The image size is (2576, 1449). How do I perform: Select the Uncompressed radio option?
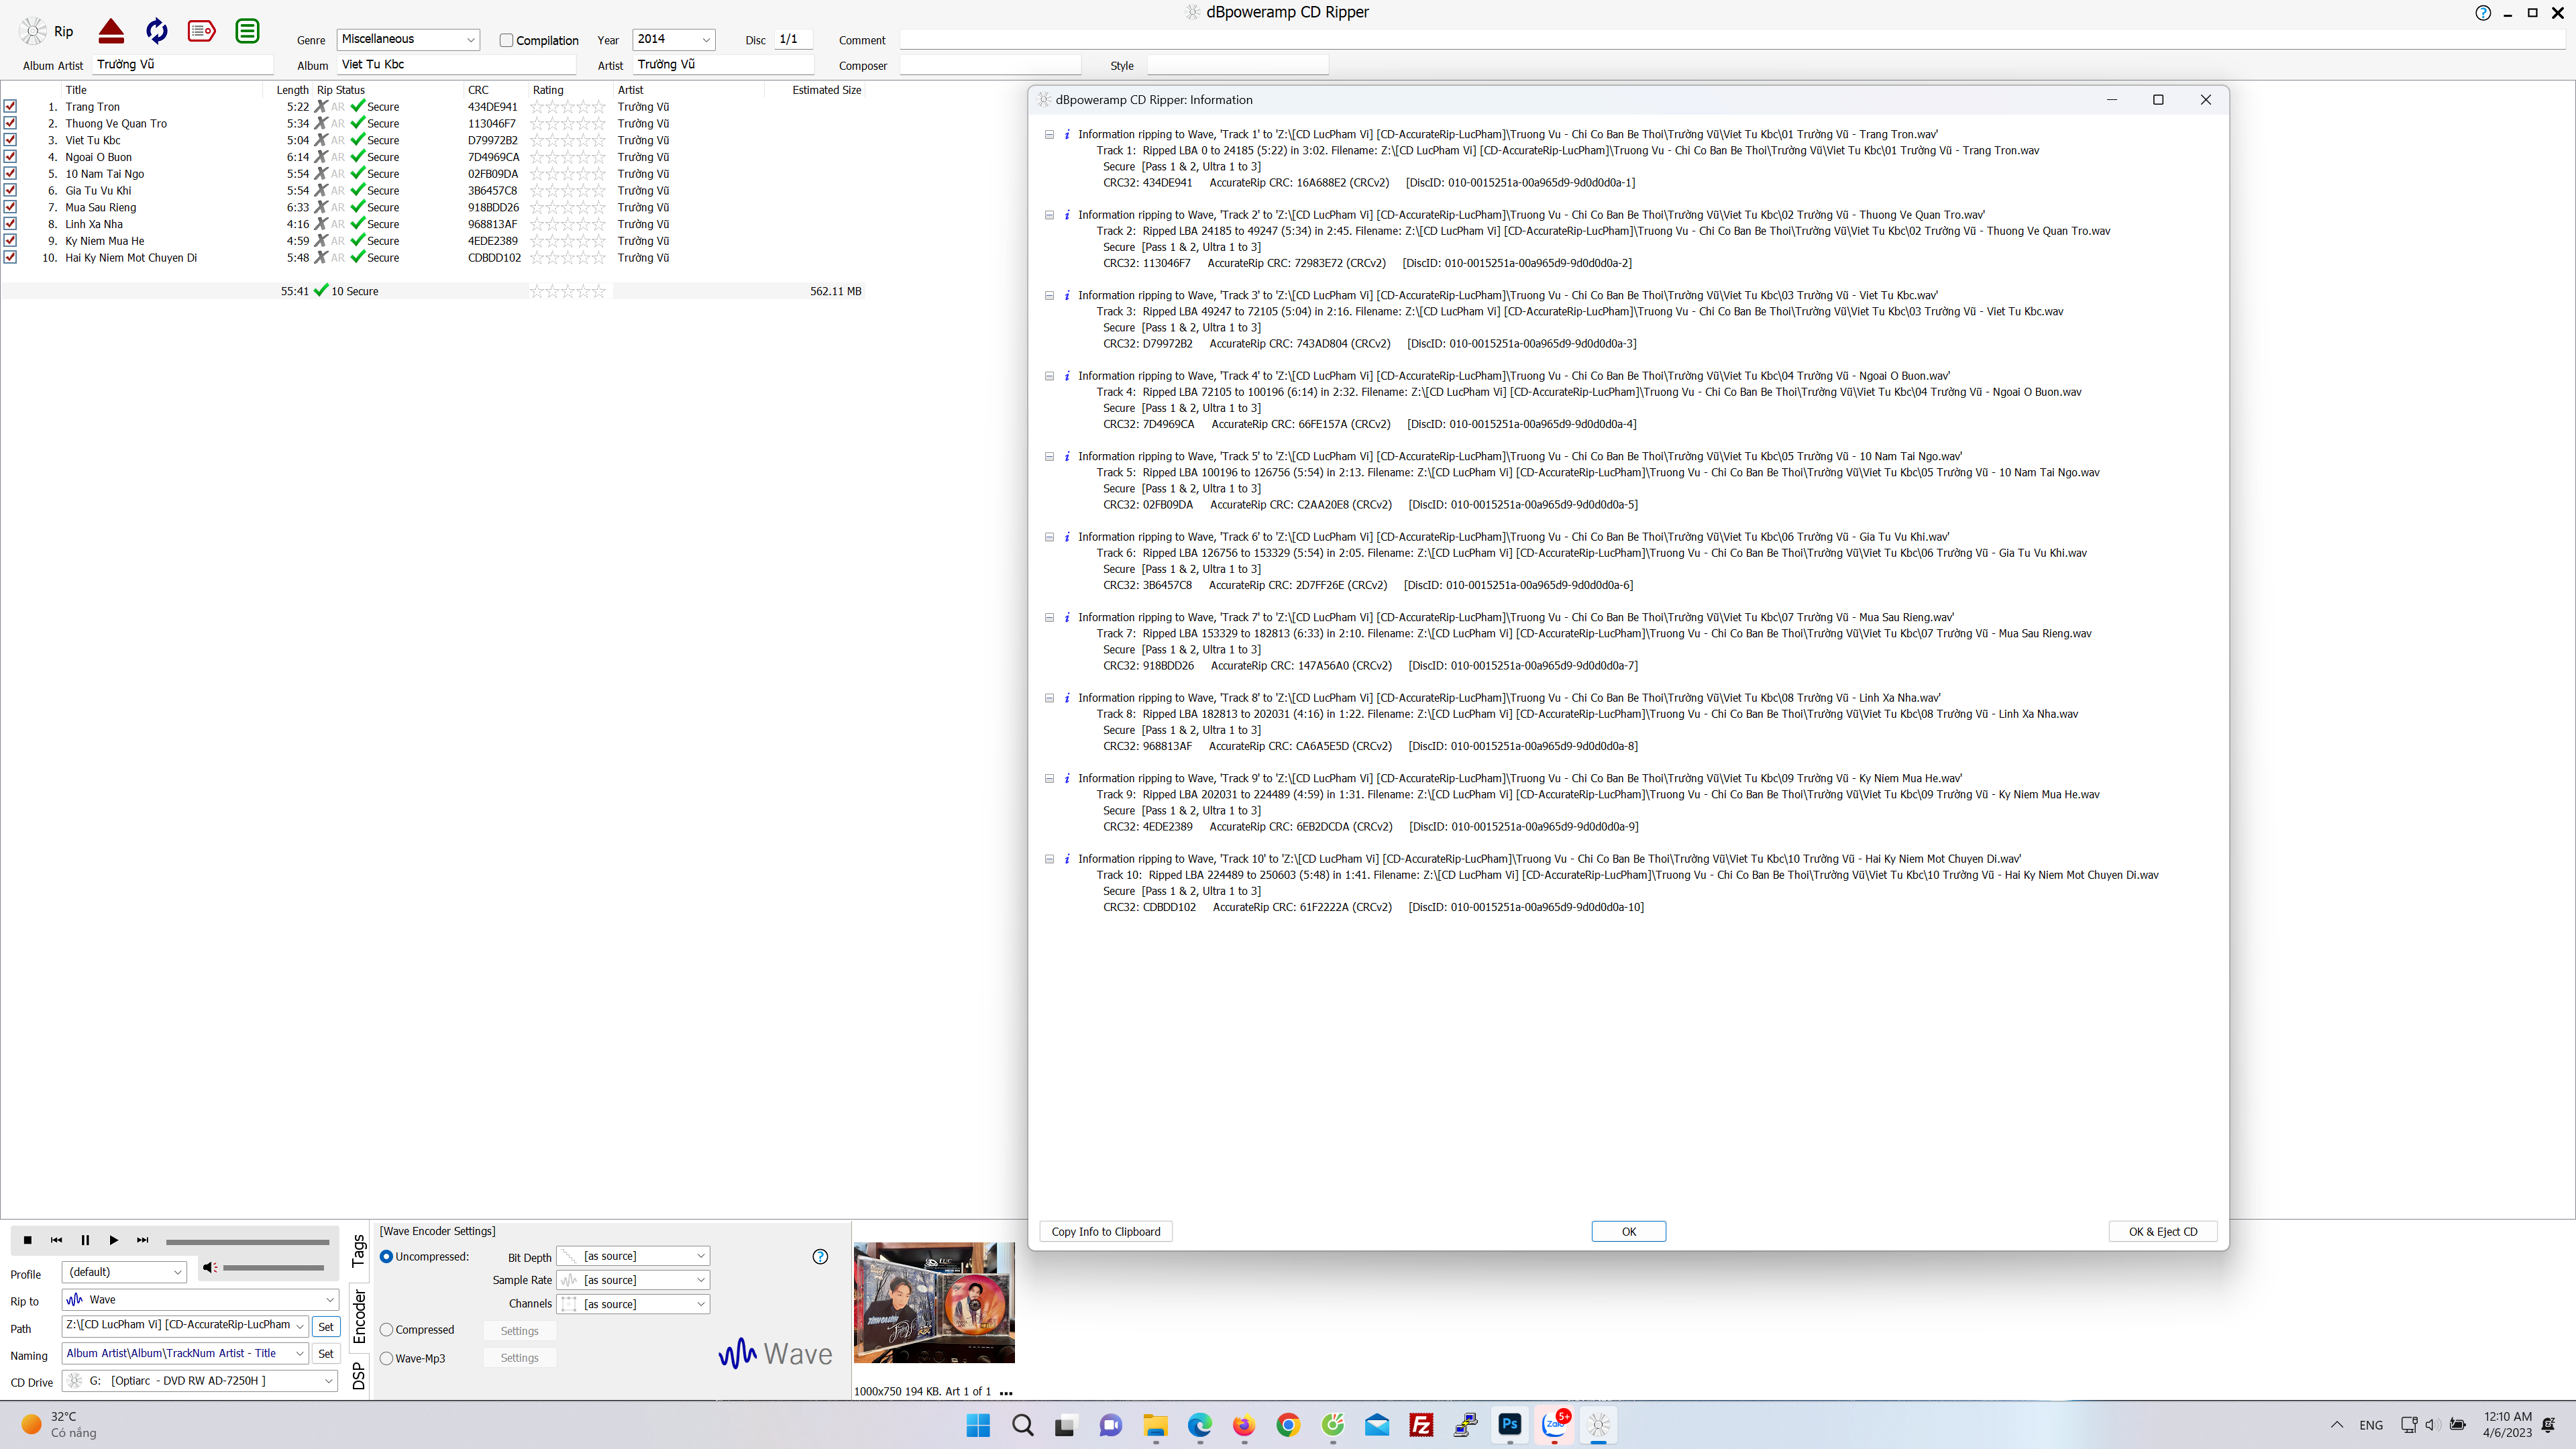(386, 1257)
